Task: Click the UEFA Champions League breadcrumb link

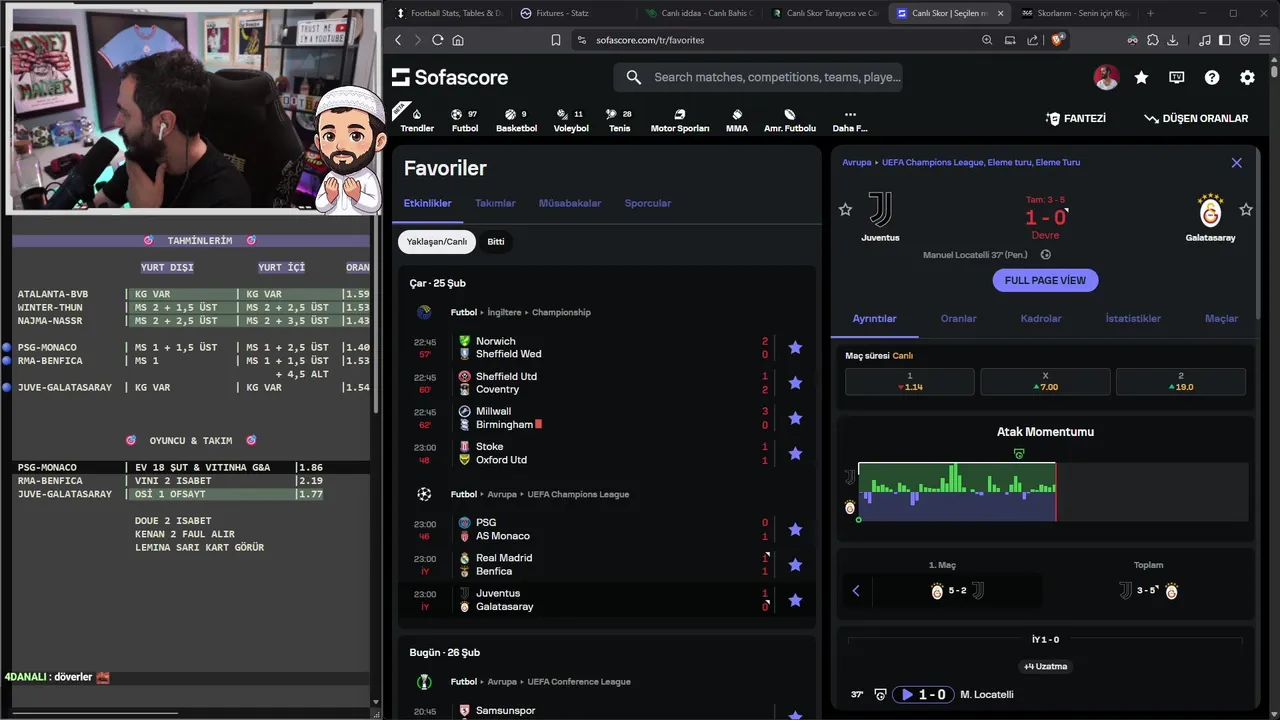Action: (981, 162)
